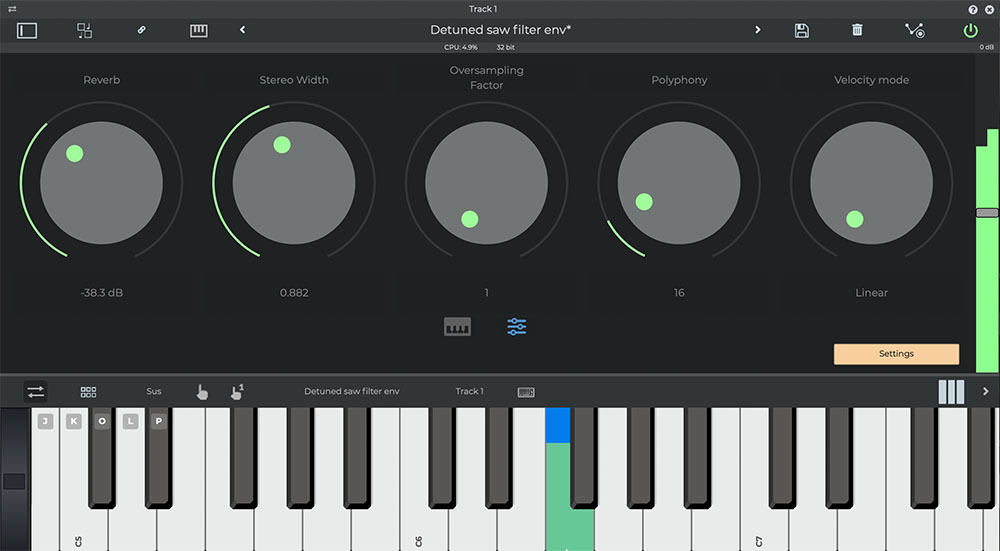Click the keyboard icon in top toolbar
The height and width of the screenshot is (551, 1000).
[x=199, y=30]
